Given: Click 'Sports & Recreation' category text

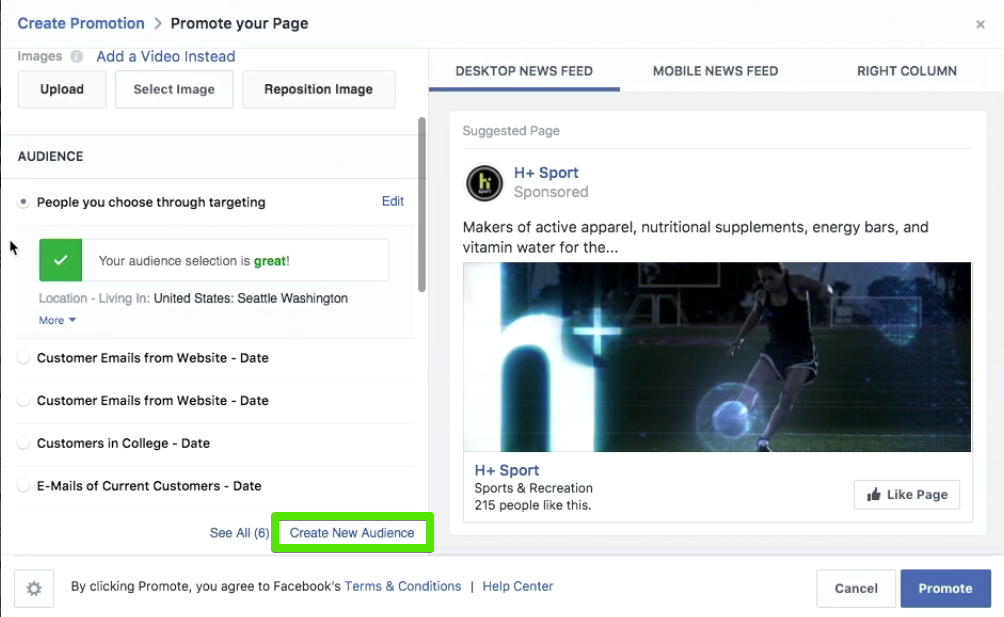Looking at the screenshot, I should click(533, 488).
